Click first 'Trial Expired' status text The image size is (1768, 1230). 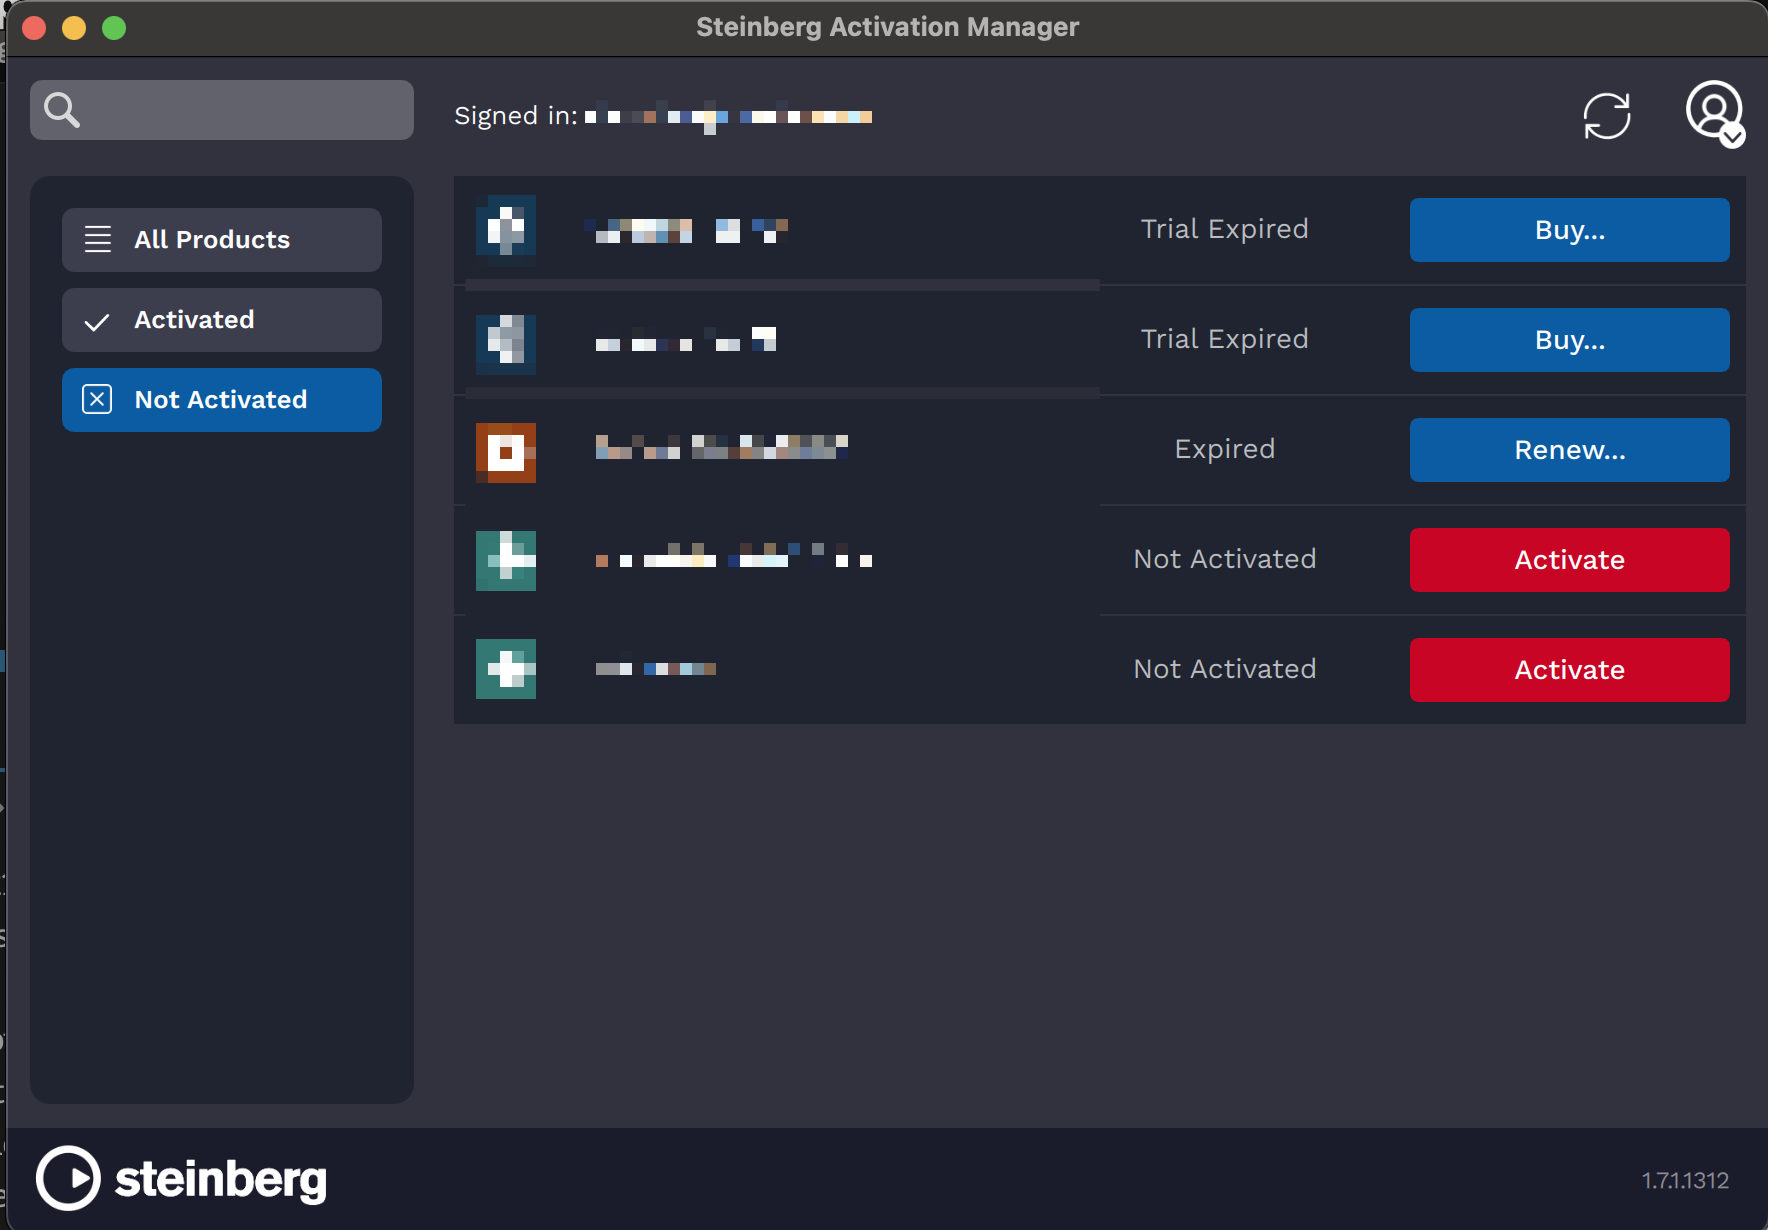(1225, 229)
